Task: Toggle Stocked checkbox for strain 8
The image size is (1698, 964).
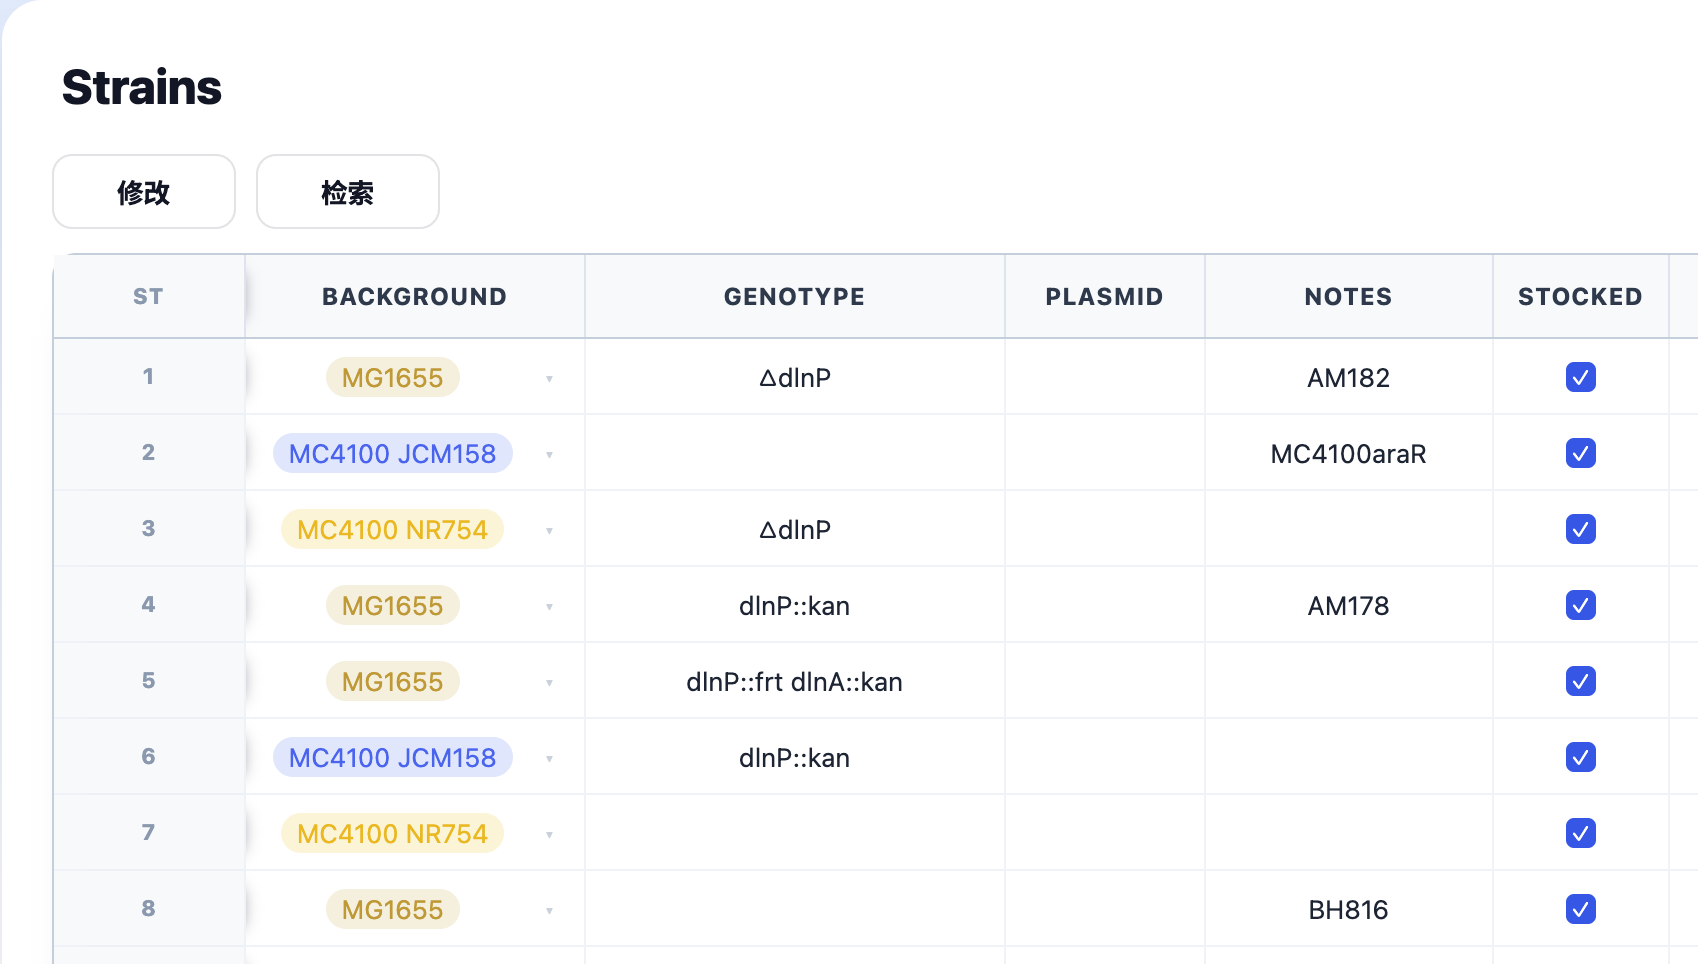Action: click(x=1580, y=909)
